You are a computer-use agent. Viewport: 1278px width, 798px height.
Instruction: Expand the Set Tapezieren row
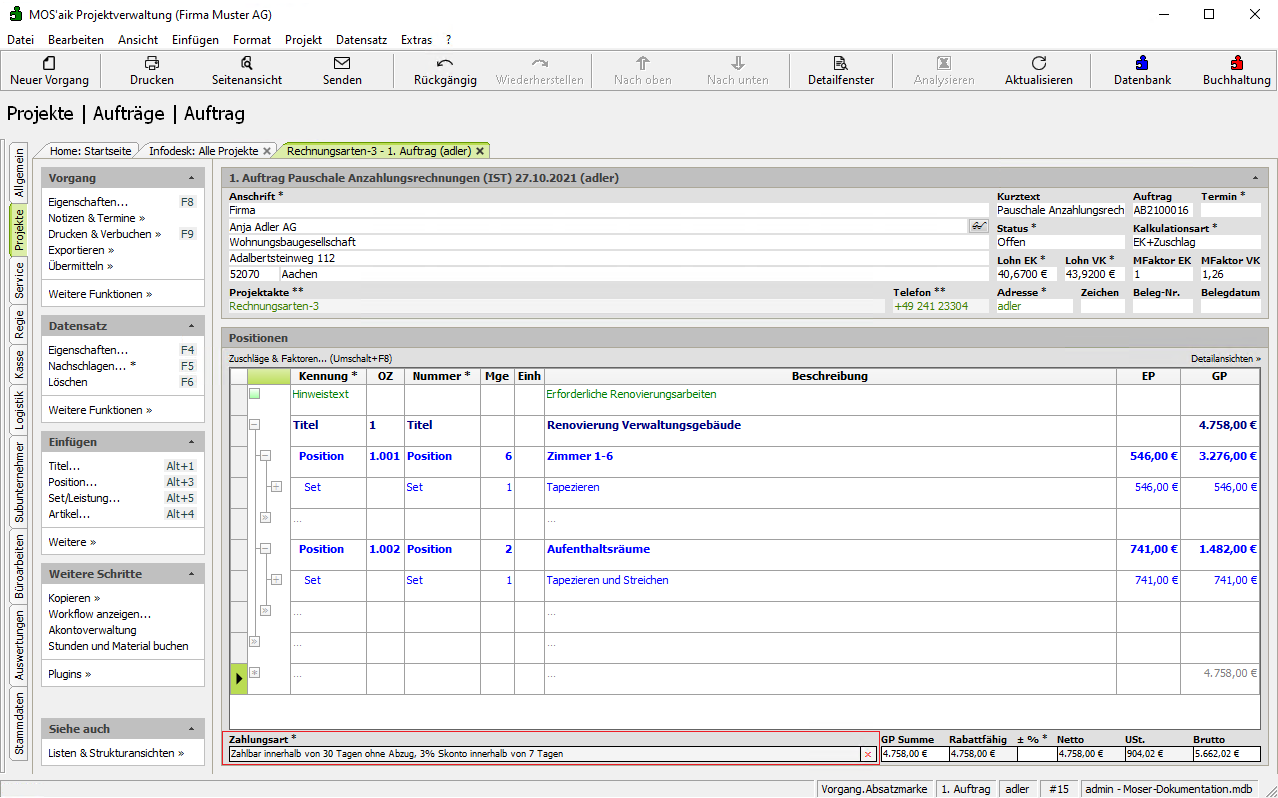(276, 487)
